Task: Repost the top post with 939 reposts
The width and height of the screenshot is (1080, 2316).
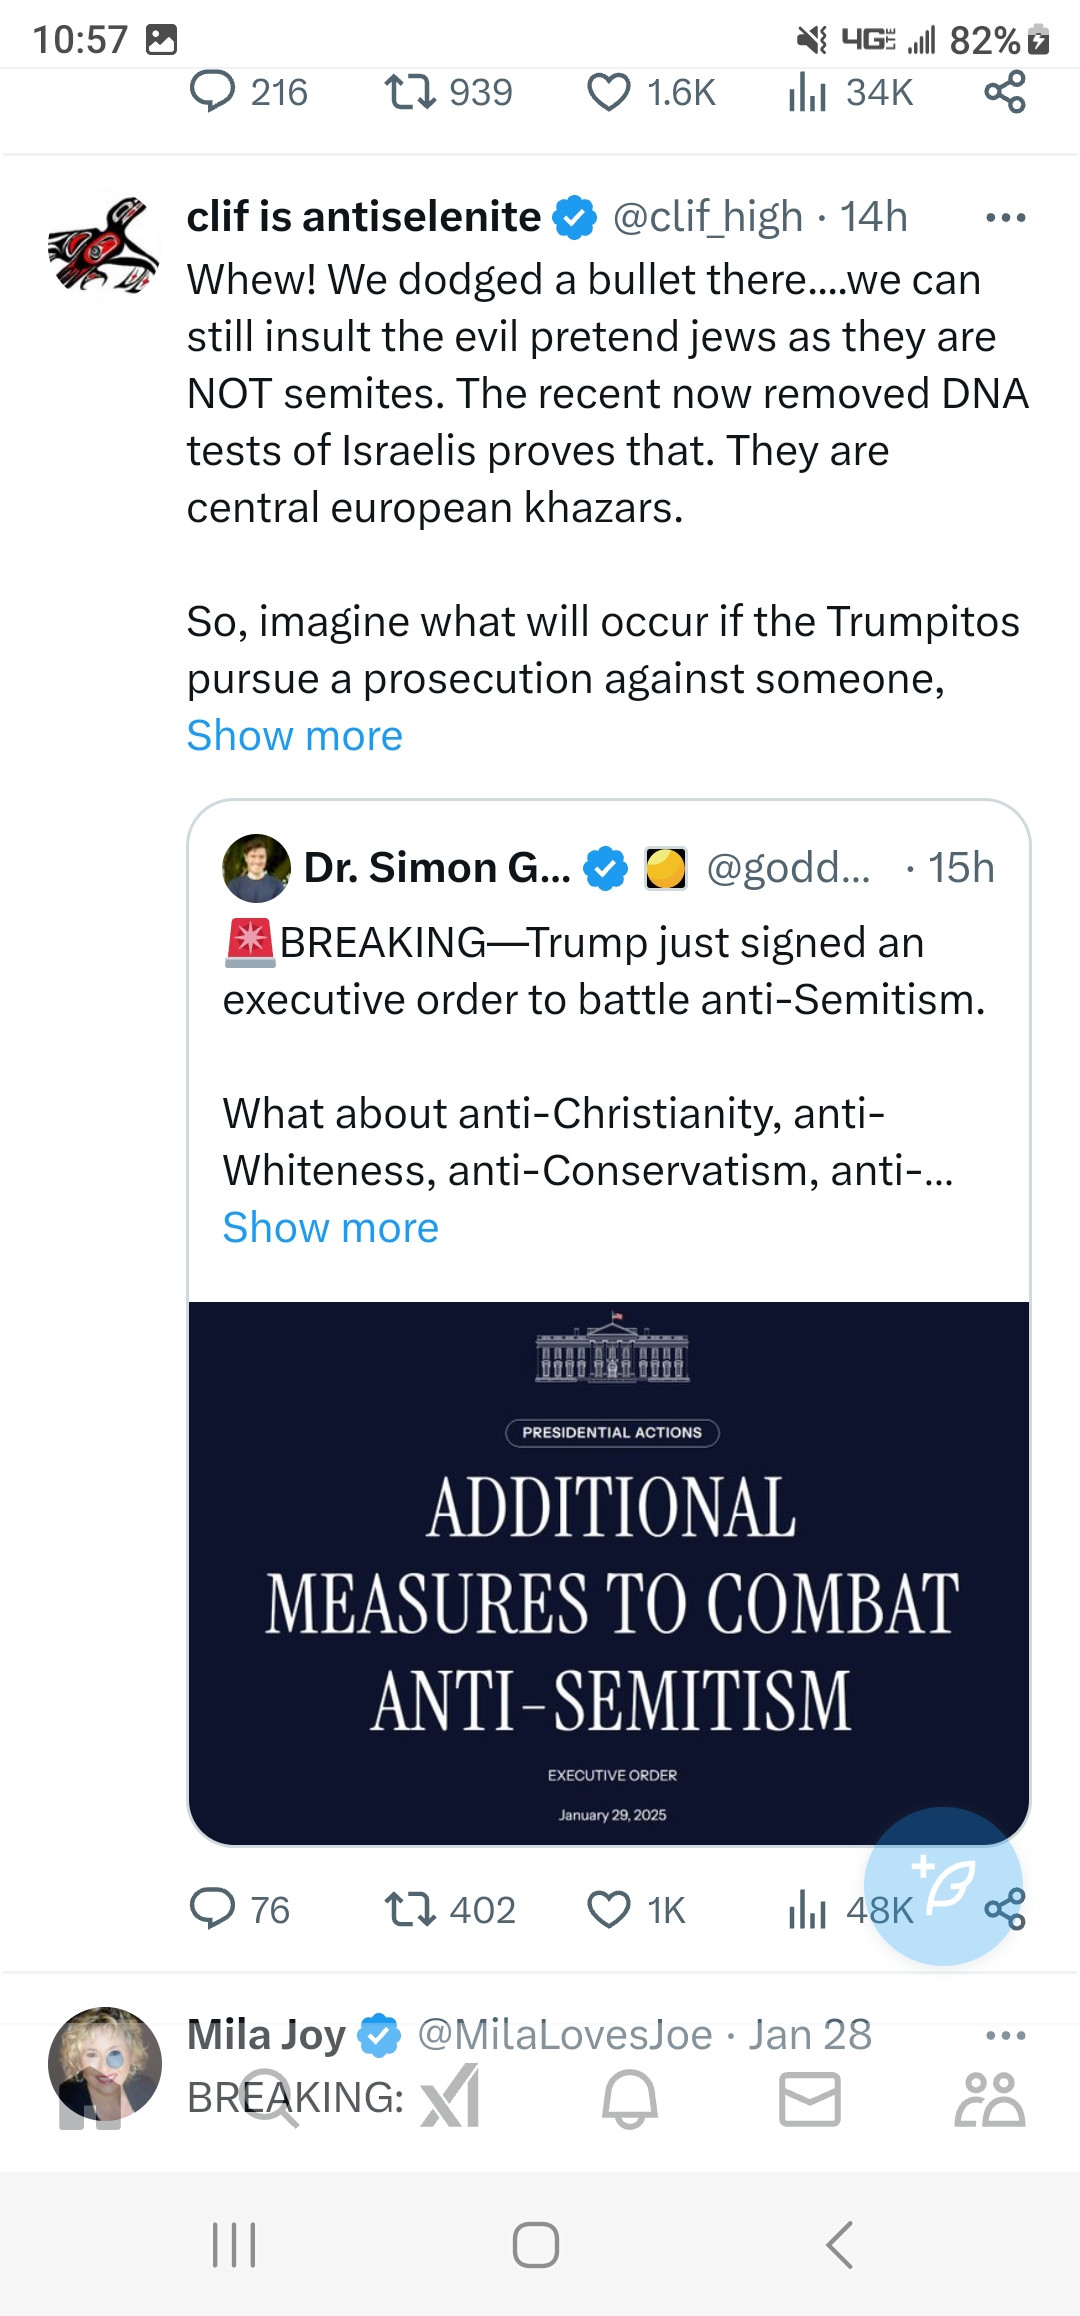Action: pos(410,93)
